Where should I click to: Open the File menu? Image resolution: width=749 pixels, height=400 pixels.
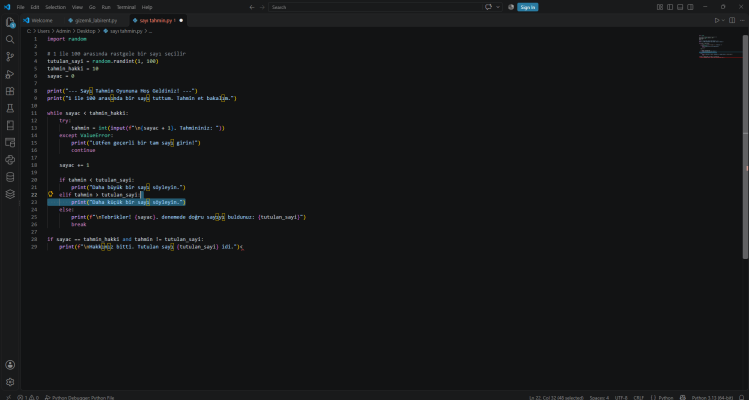pos(21,7)
